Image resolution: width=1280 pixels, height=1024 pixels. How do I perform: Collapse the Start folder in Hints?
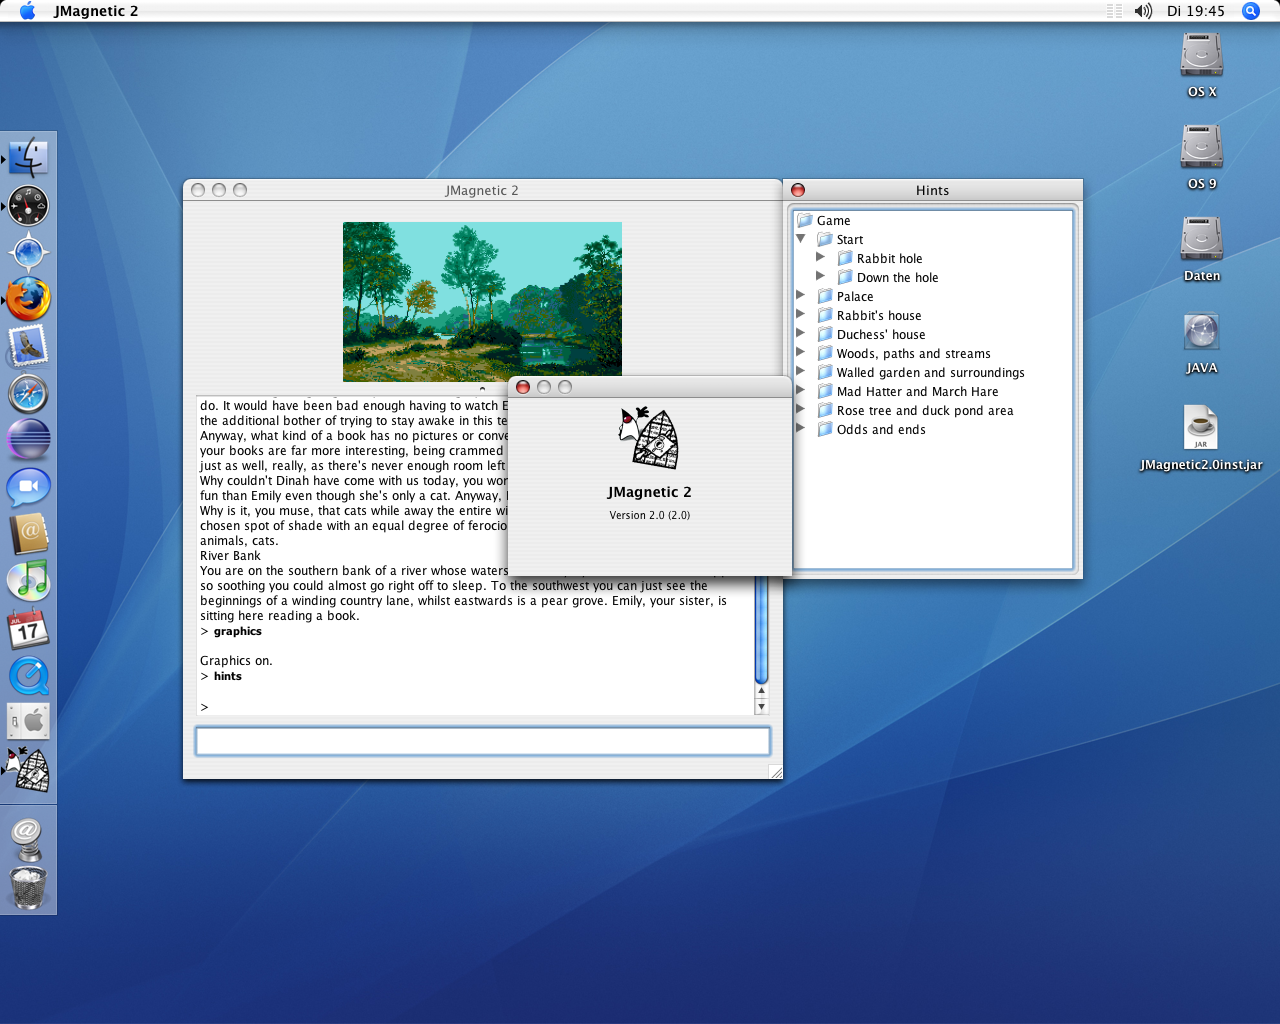tap(801, 239)
